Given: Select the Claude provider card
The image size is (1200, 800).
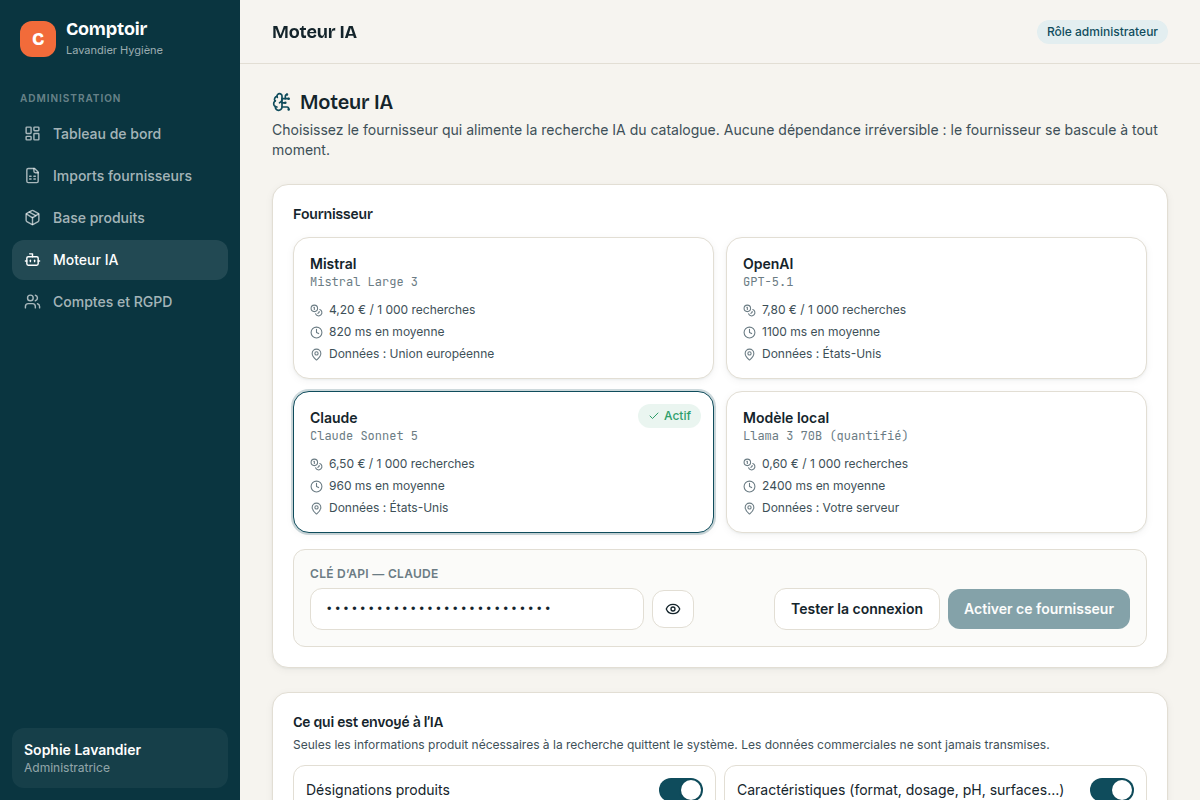Looking at the screenshot, I should coord(503,462).
